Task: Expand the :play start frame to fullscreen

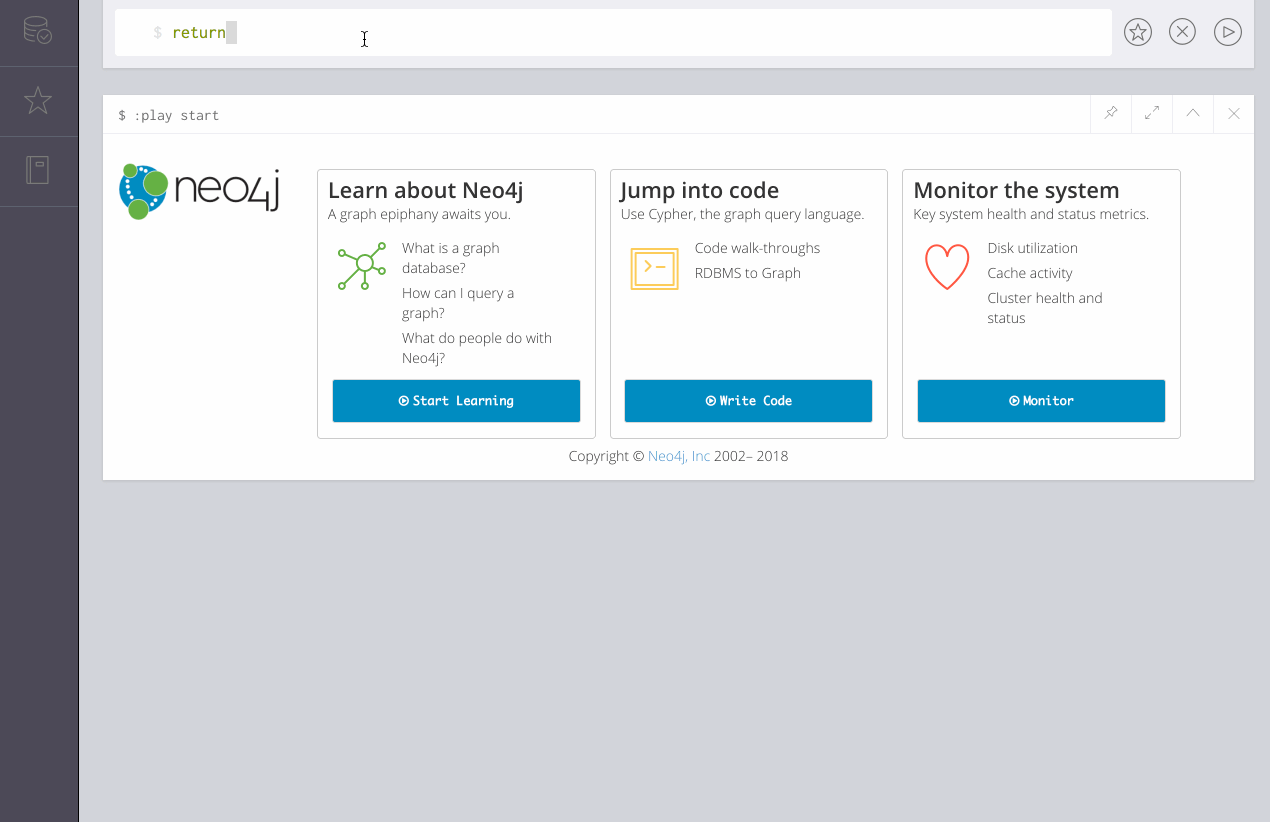Action: coord(1152,114)
